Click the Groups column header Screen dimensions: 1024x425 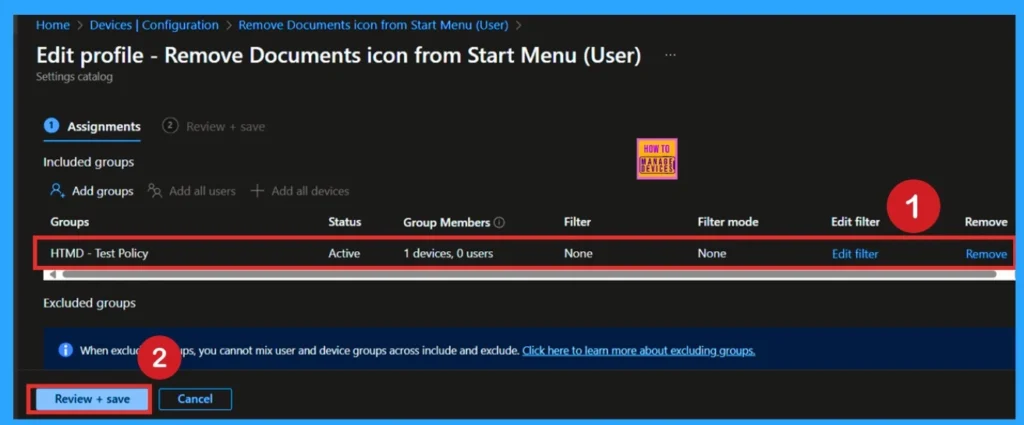[69, 222]
